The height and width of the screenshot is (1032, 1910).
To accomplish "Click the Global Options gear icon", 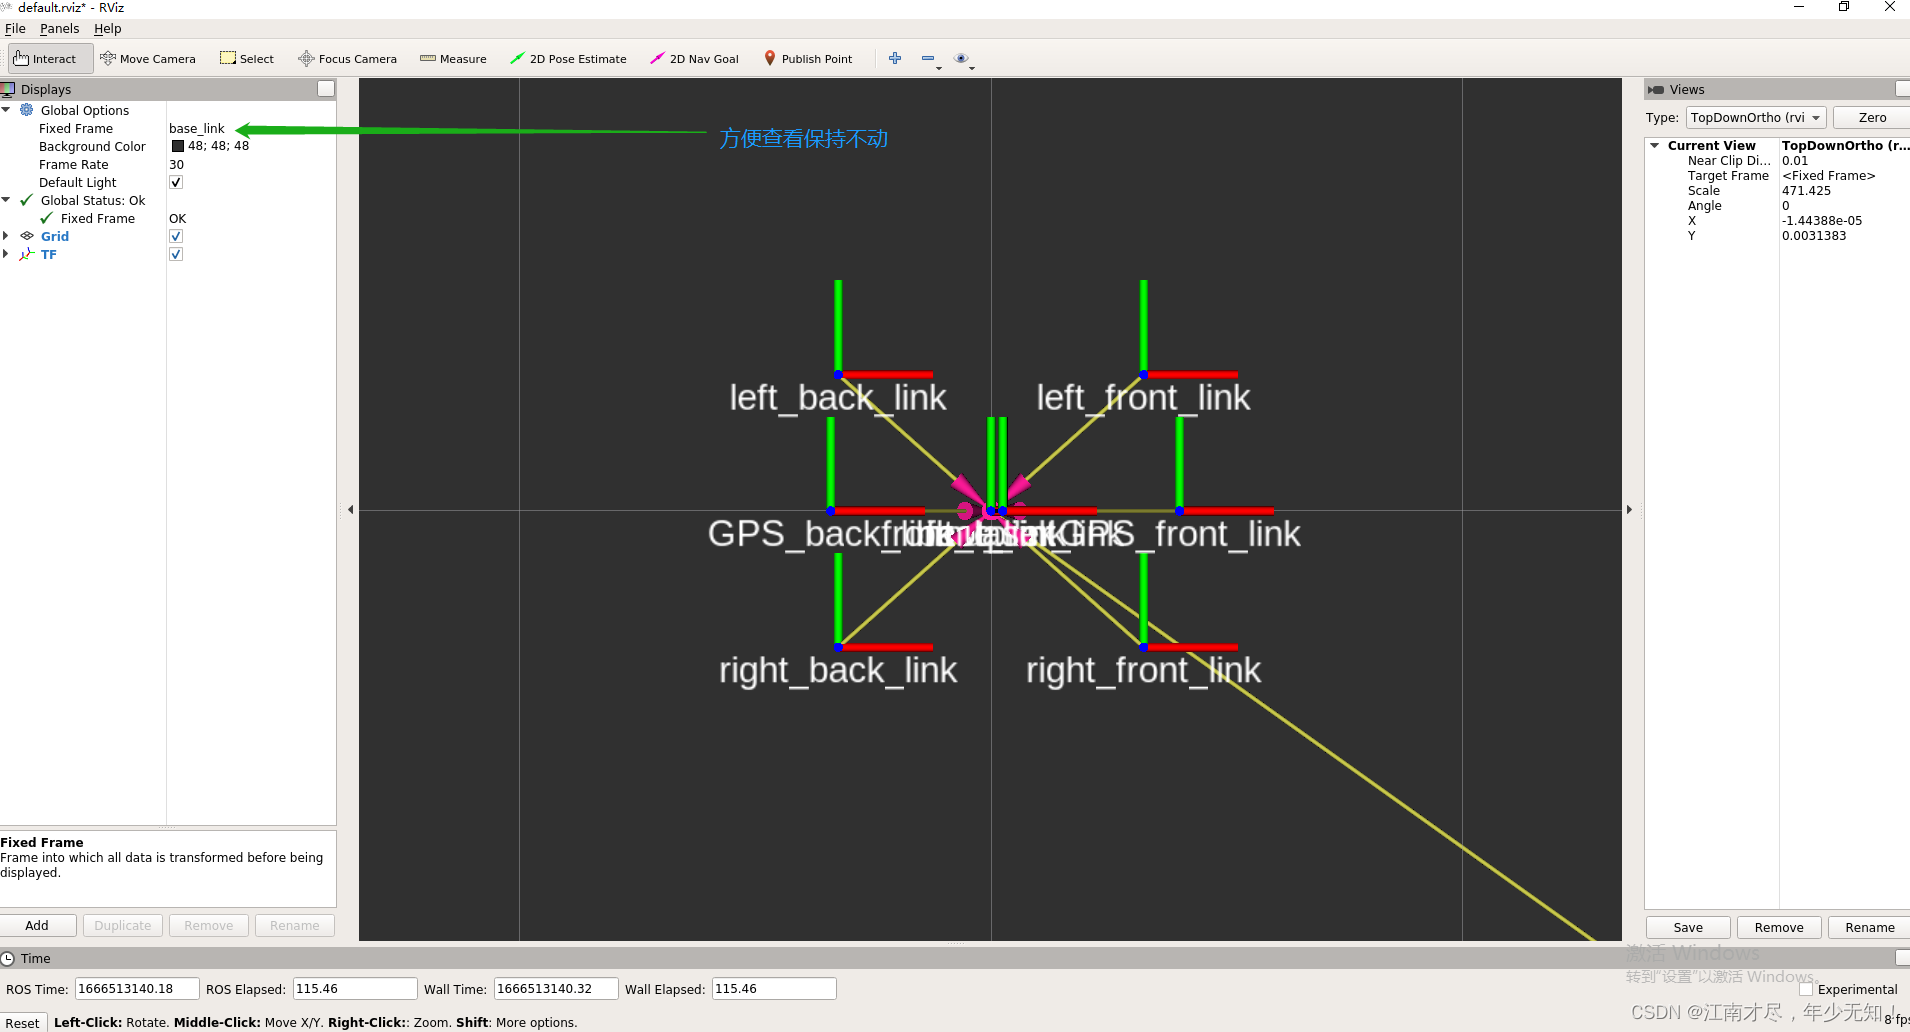I will (27, 110).
